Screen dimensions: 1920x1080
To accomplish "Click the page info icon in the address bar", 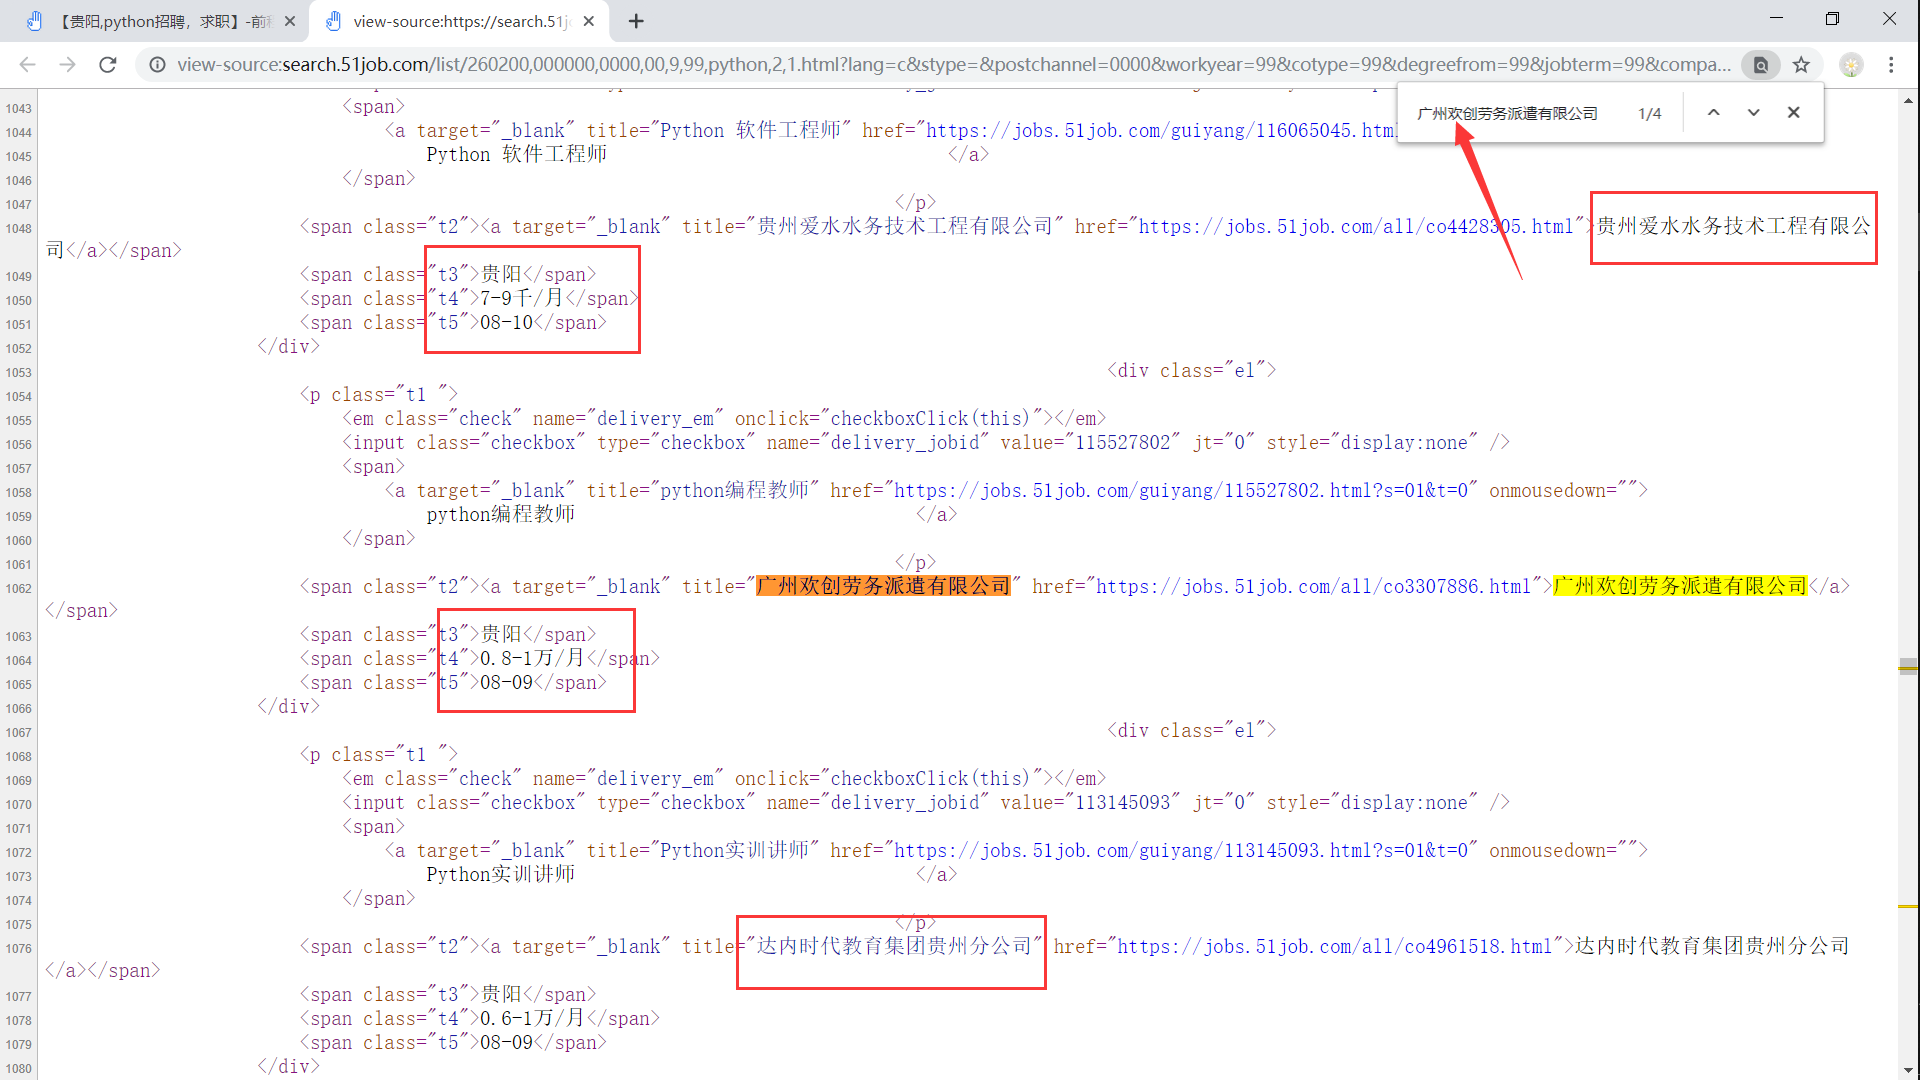I will (158, 64).
